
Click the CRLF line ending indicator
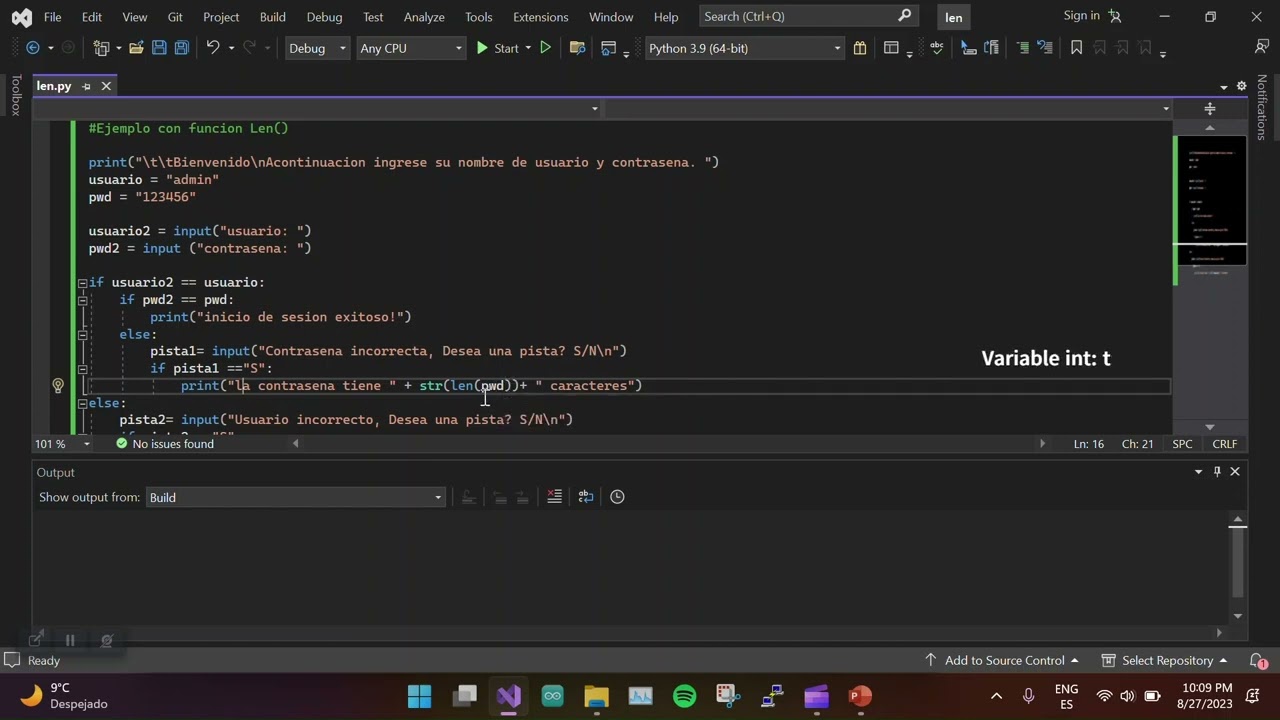(1224, 444)
